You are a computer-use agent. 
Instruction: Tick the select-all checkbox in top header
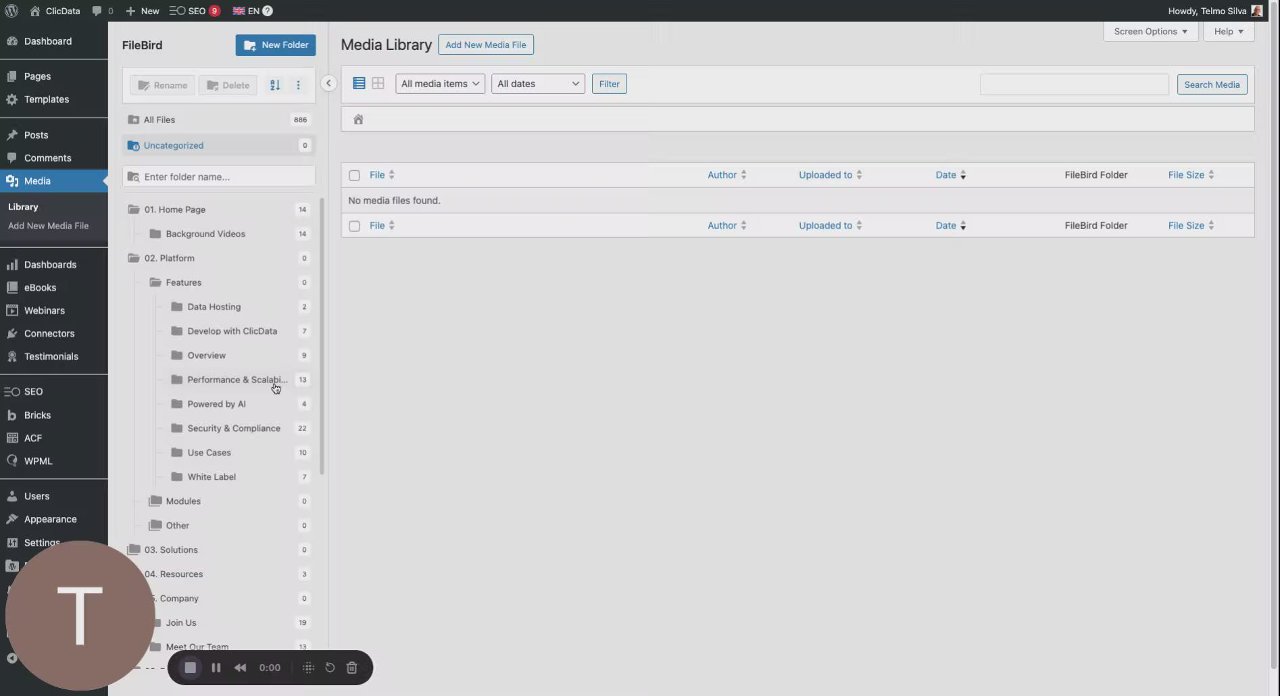[354, 175]
